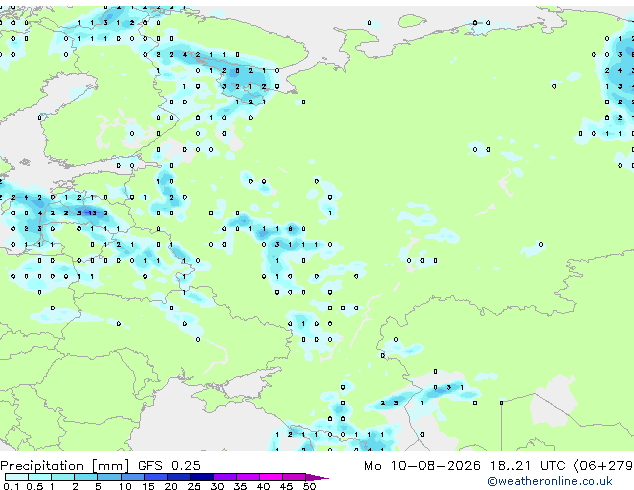634x490 pixels.
Task: Click the 0.1–0.5 mm legend color swatch
Action: [x=17, y=477]
